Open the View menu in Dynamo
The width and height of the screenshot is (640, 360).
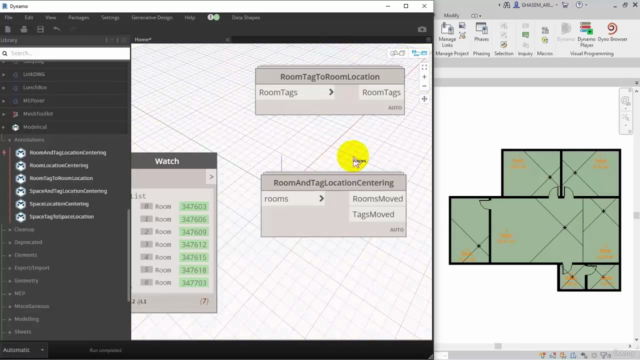[51, 18]
